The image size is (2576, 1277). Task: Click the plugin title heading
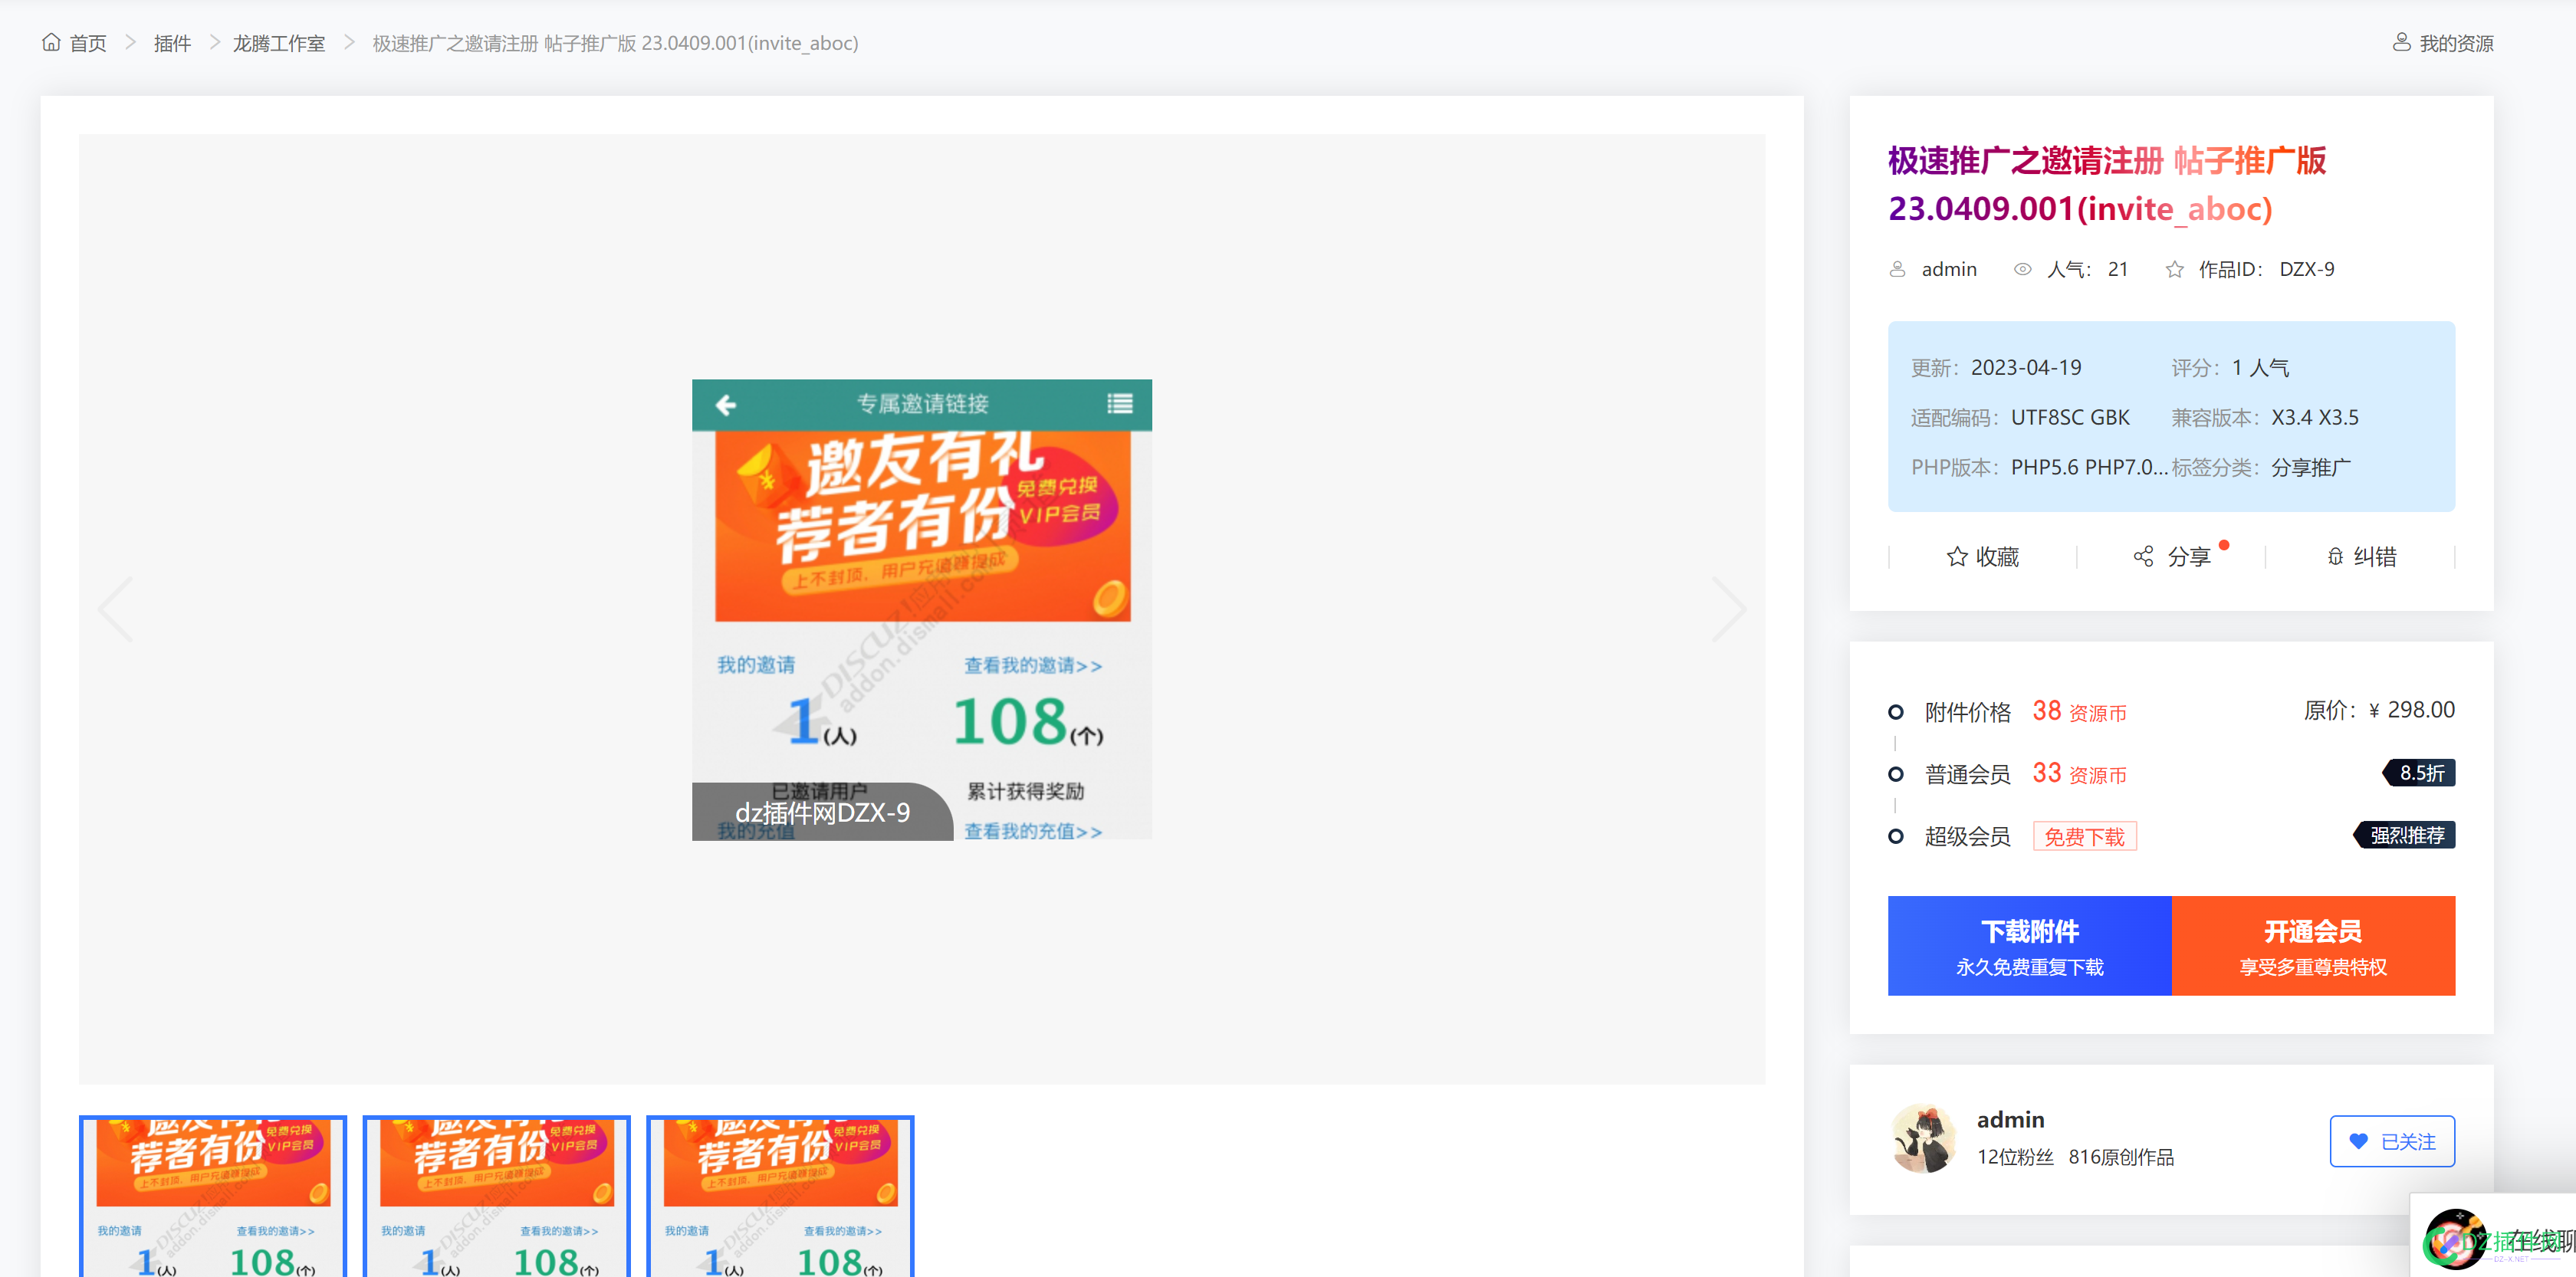pos(2107,184)
